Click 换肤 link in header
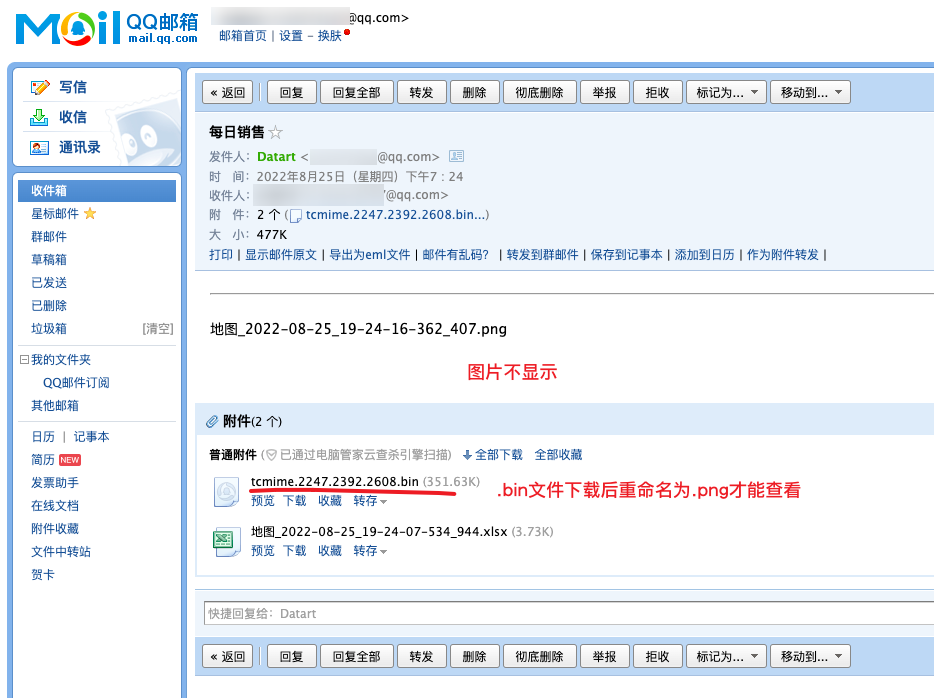Viewport: 934px width, 698px height. click(329, 36)
